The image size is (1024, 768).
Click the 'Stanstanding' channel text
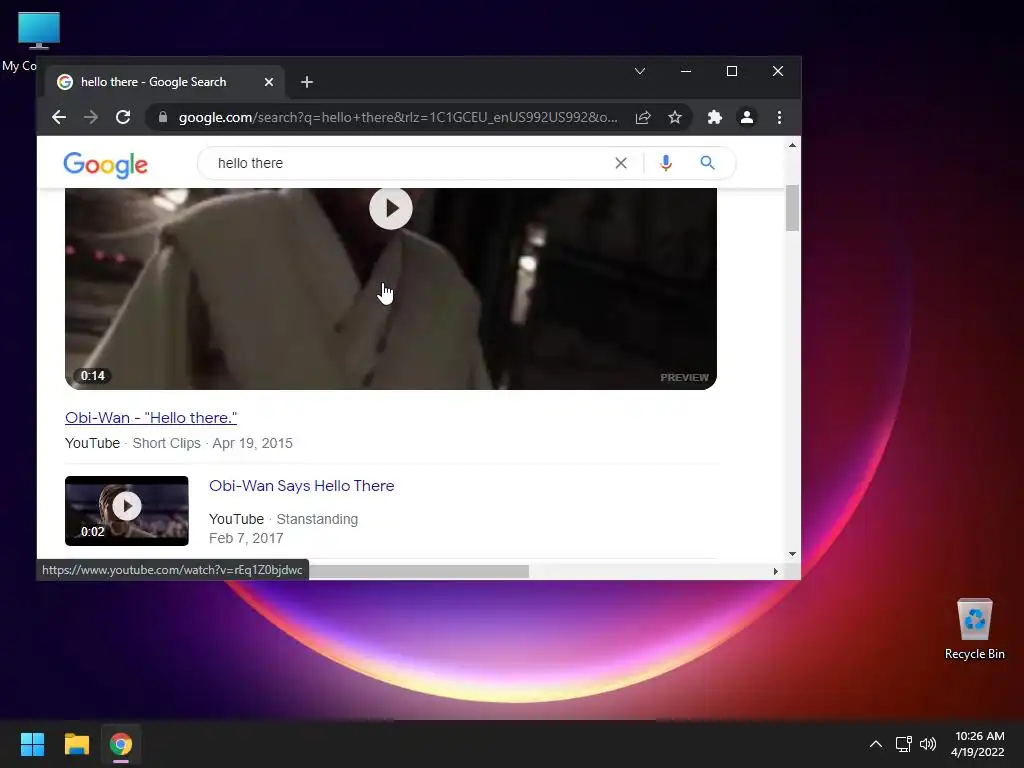(317, 519)
